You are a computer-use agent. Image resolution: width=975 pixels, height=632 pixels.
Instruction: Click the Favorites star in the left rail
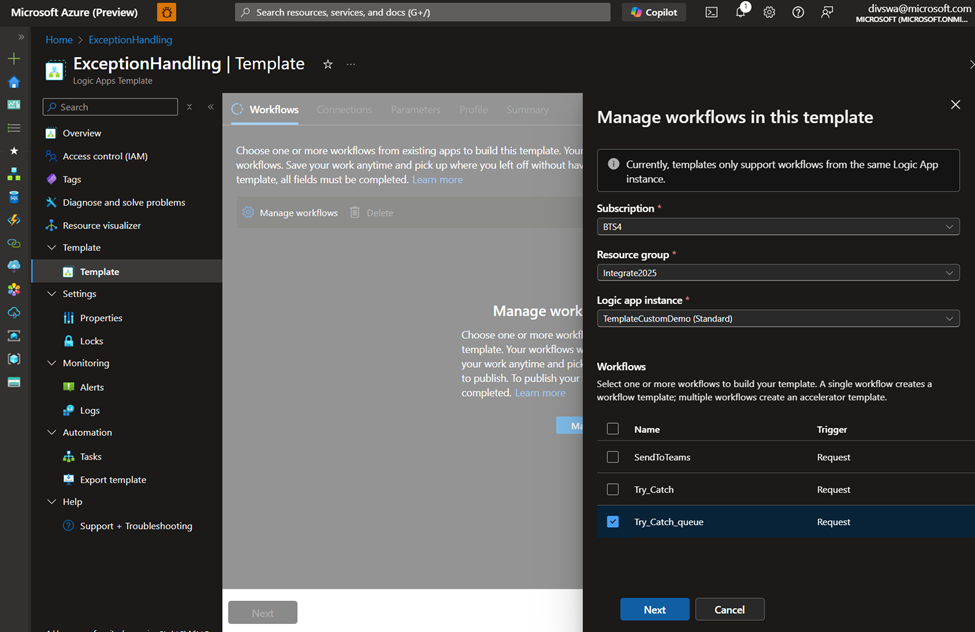pyautogui.click(x=14, y=151)
